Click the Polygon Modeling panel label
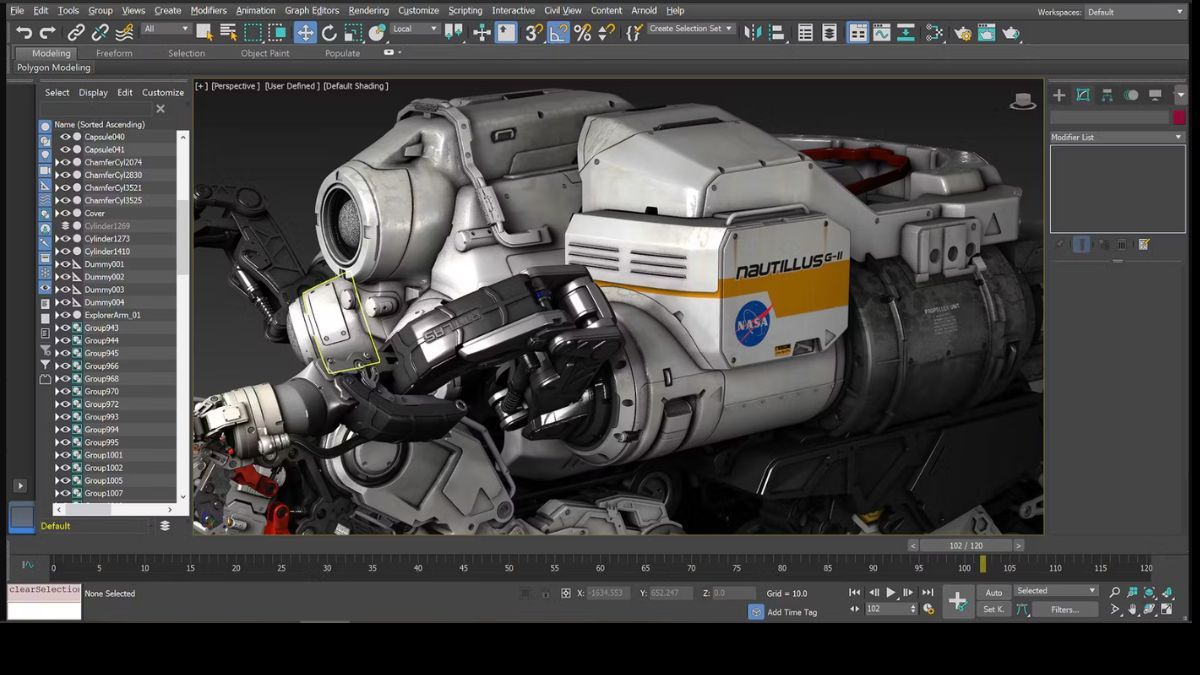Screen dimensions: 1200x675 point(54,68)
